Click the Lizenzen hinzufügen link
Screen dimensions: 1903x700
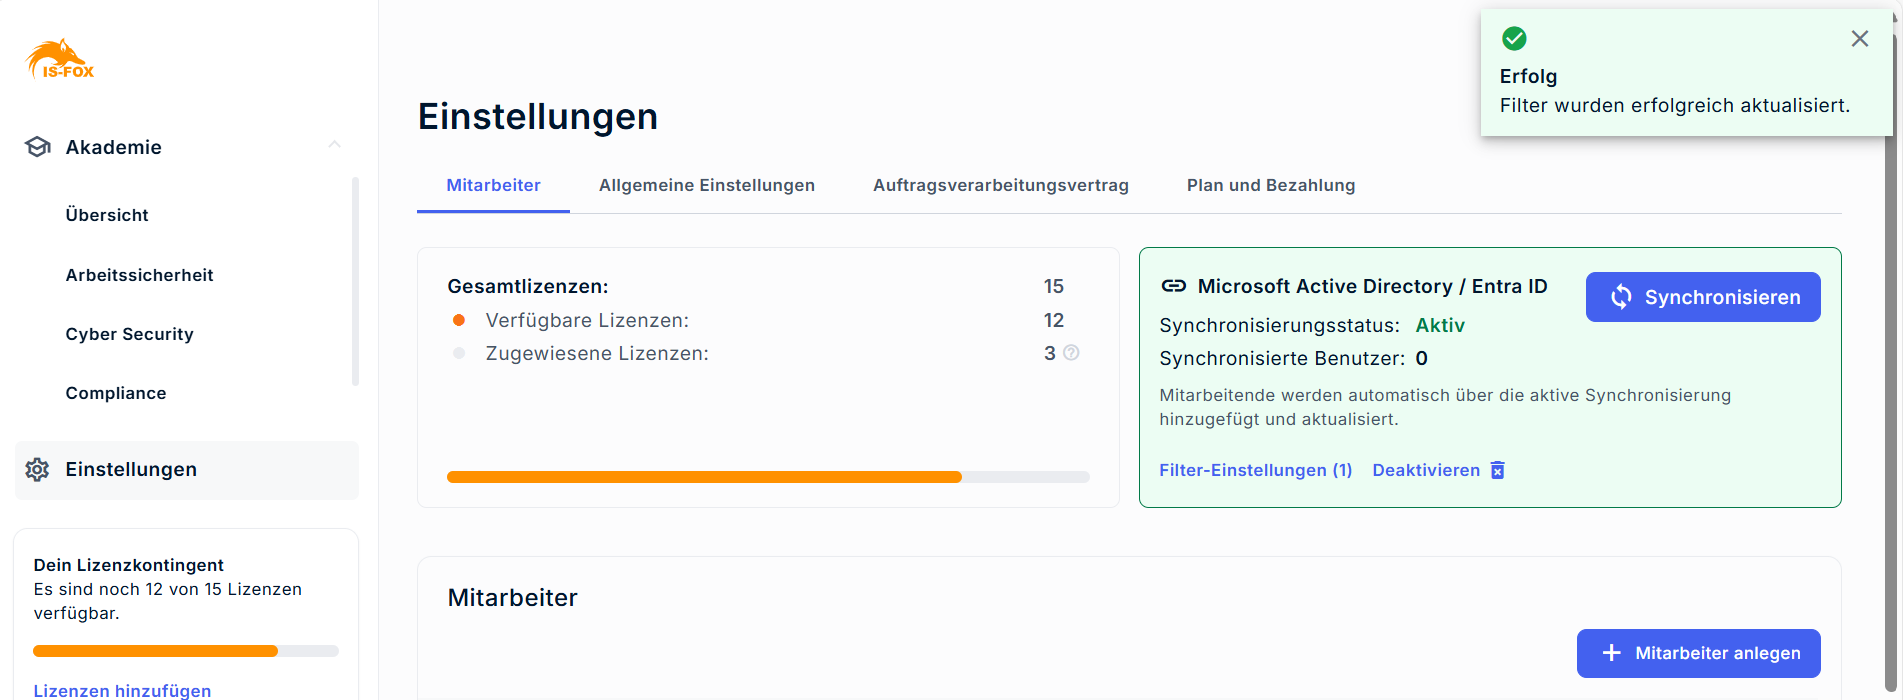click(x=122, y=691)
